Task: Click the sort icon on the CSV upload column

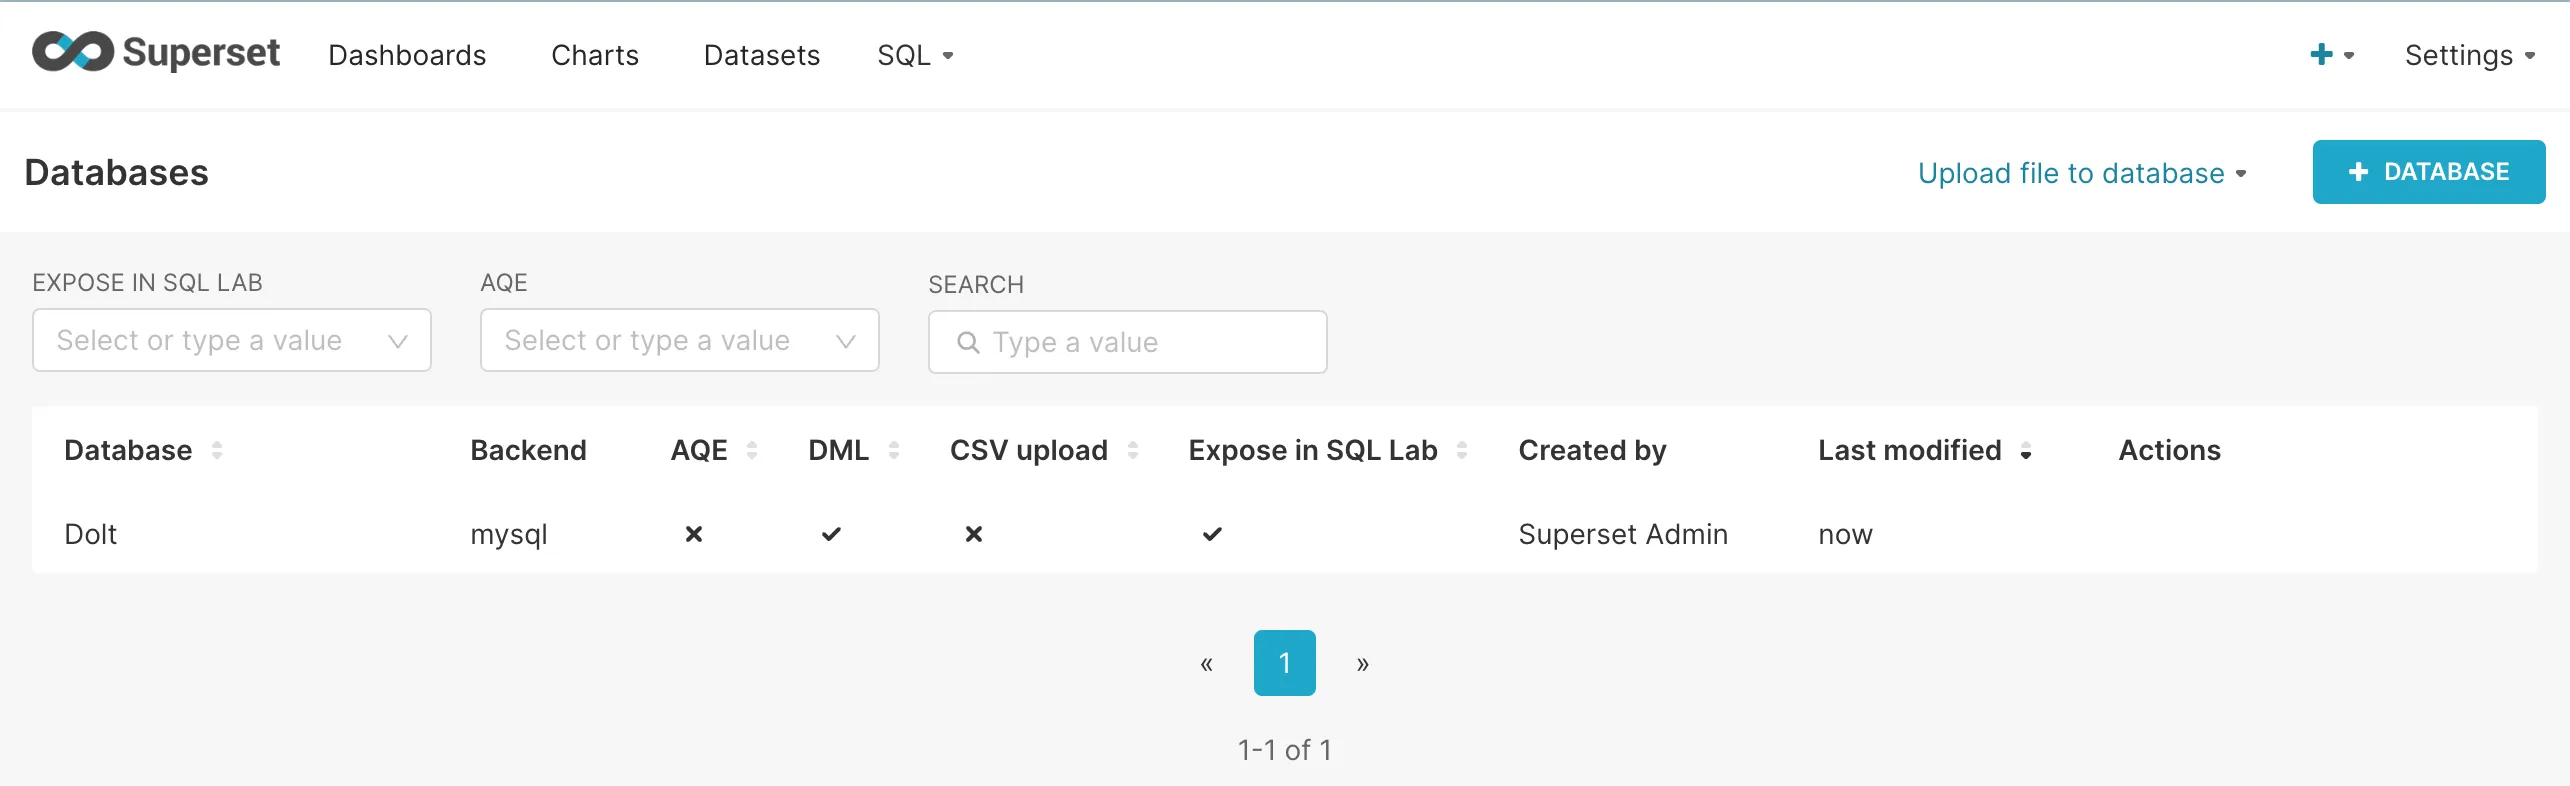Action: [x=1133, y=450]
